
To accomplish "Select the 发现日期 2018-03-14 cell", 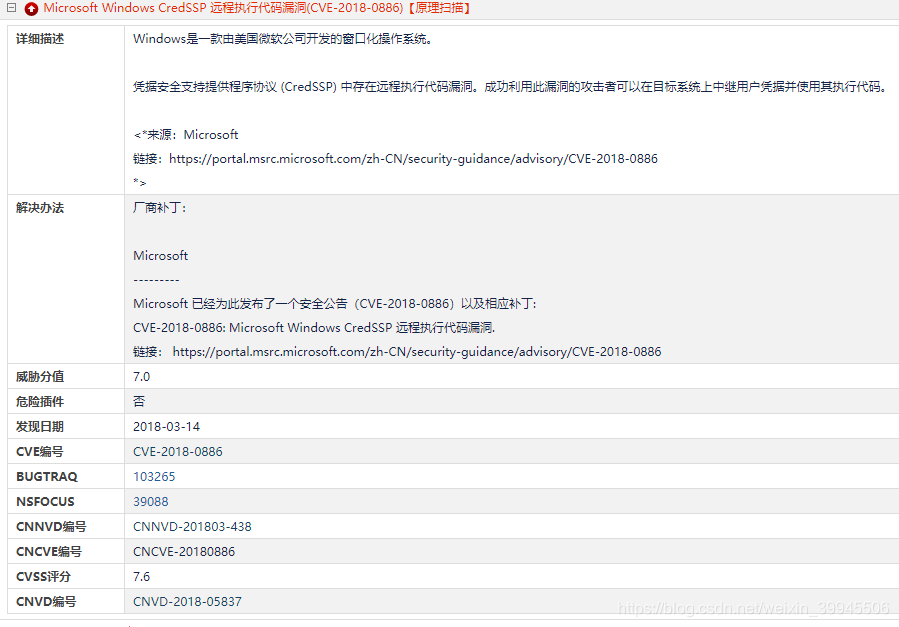I will pyautogui.click(x=166, y=426).
